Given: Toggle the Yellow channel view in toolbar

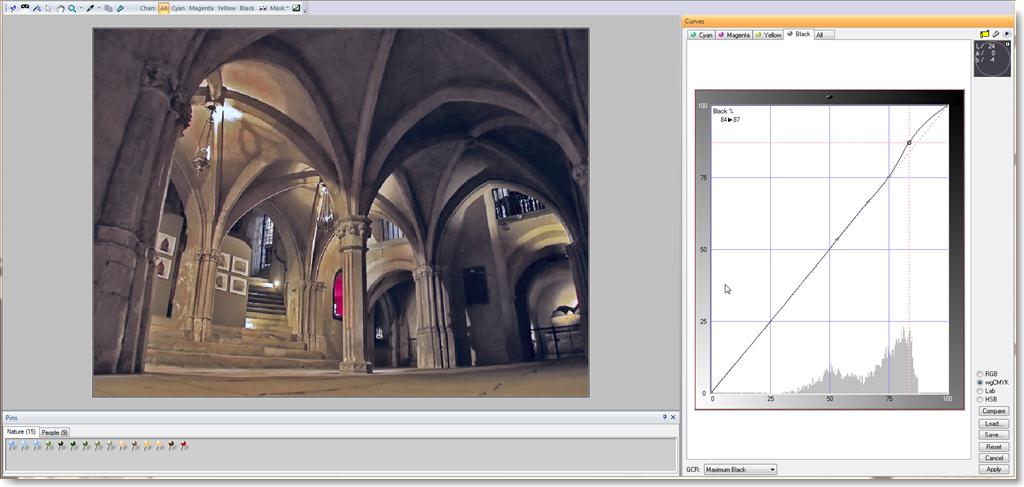Looking at the screenshot, I should (x=228, y=8).
